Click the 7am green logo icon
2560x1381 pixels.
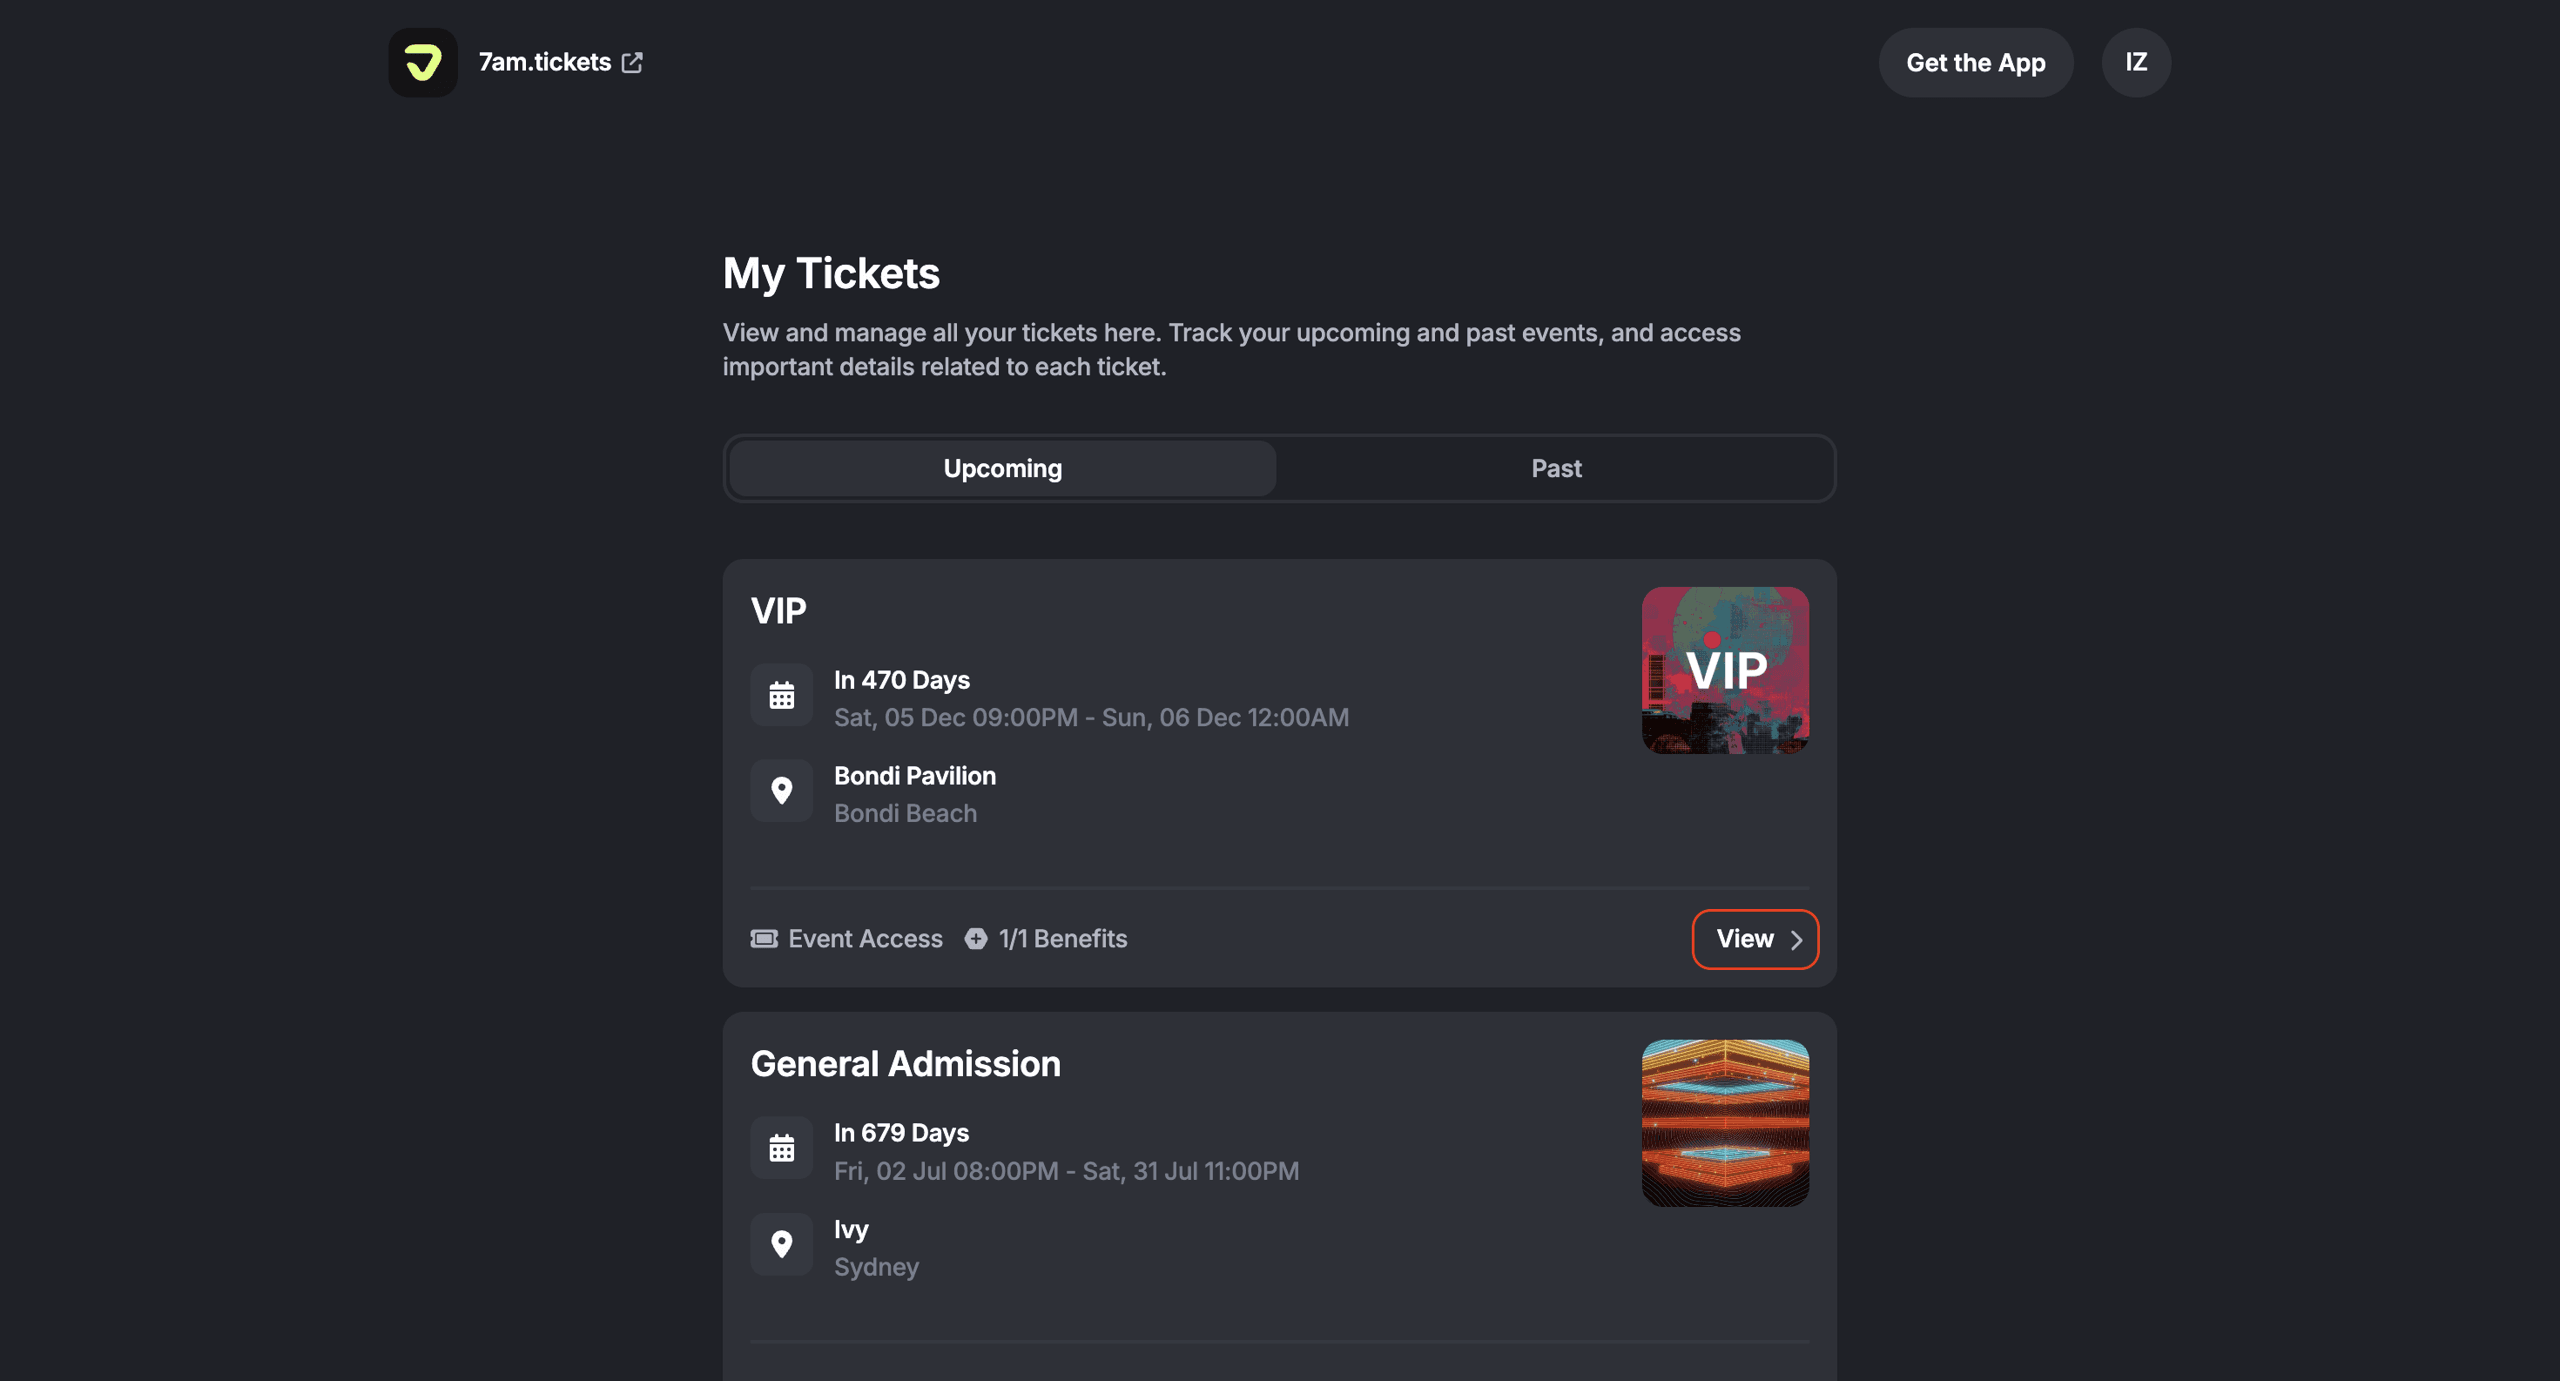(423, 62)
